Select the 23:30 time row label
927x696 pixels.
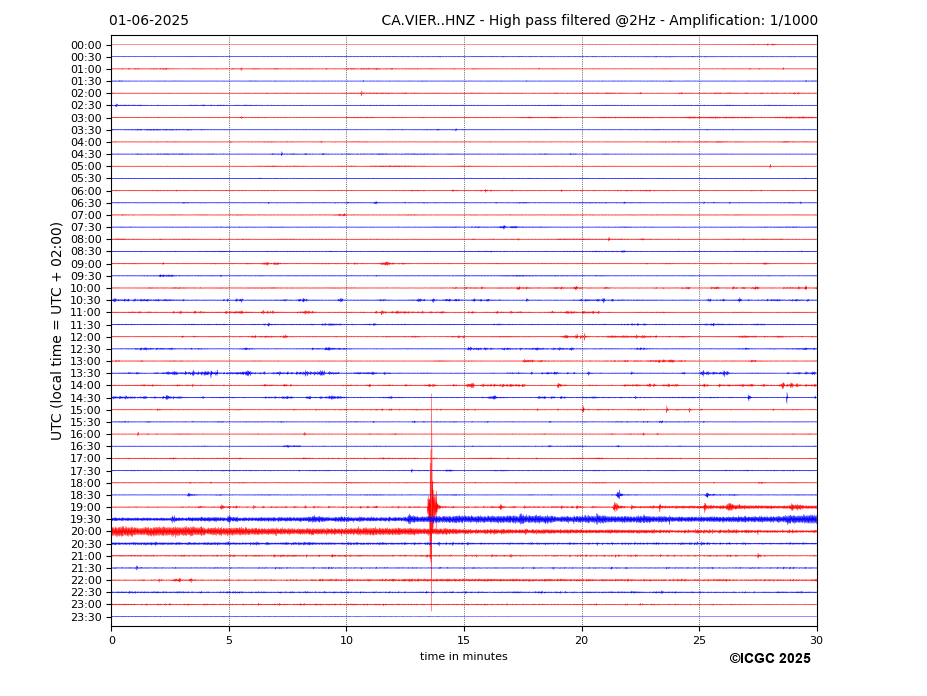86,617
